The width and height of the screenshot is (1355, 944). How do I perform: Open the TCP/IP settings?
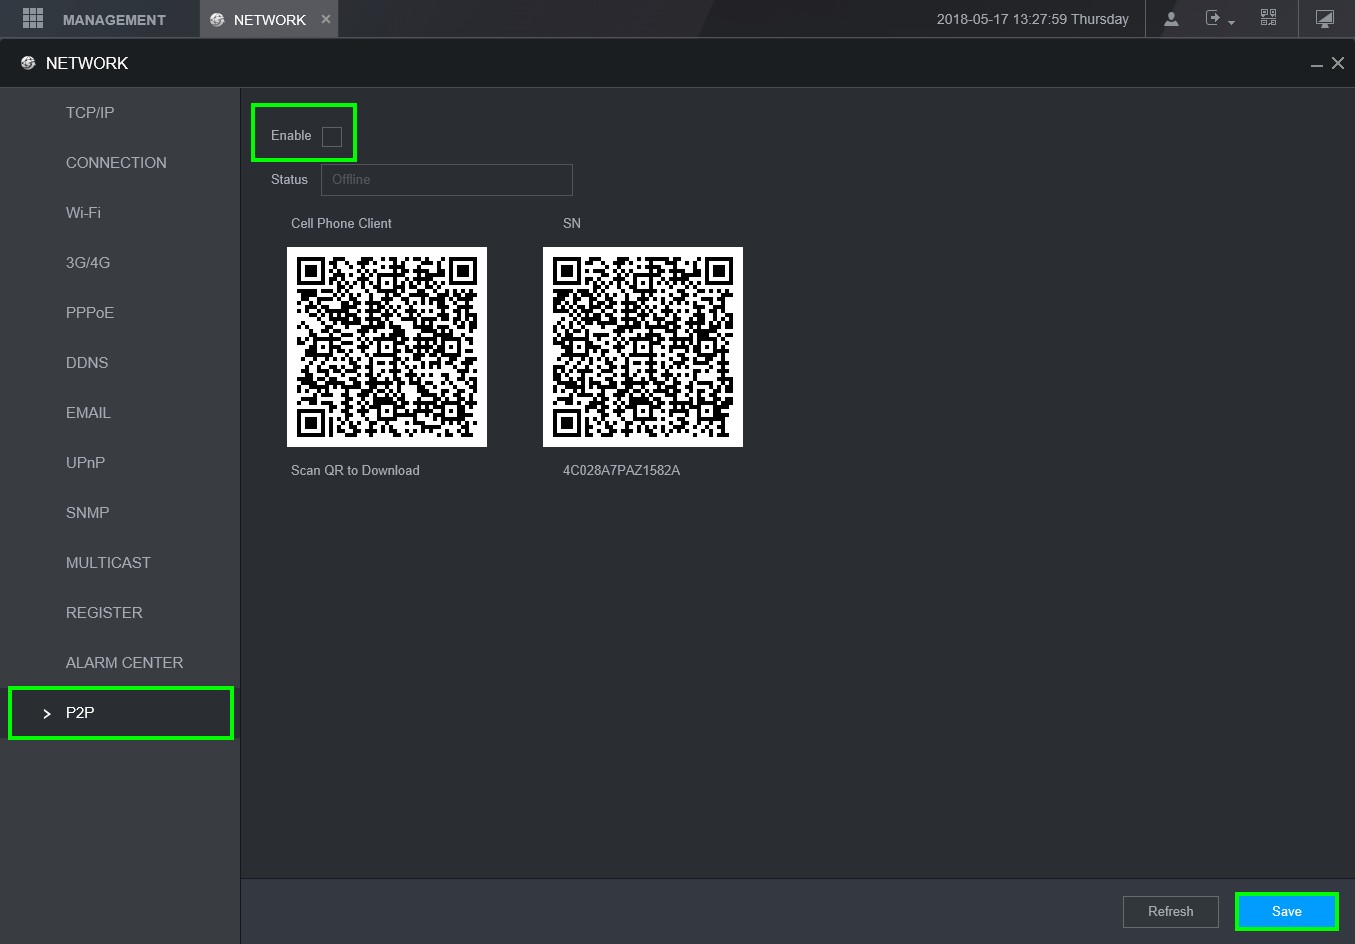point(90,112)
